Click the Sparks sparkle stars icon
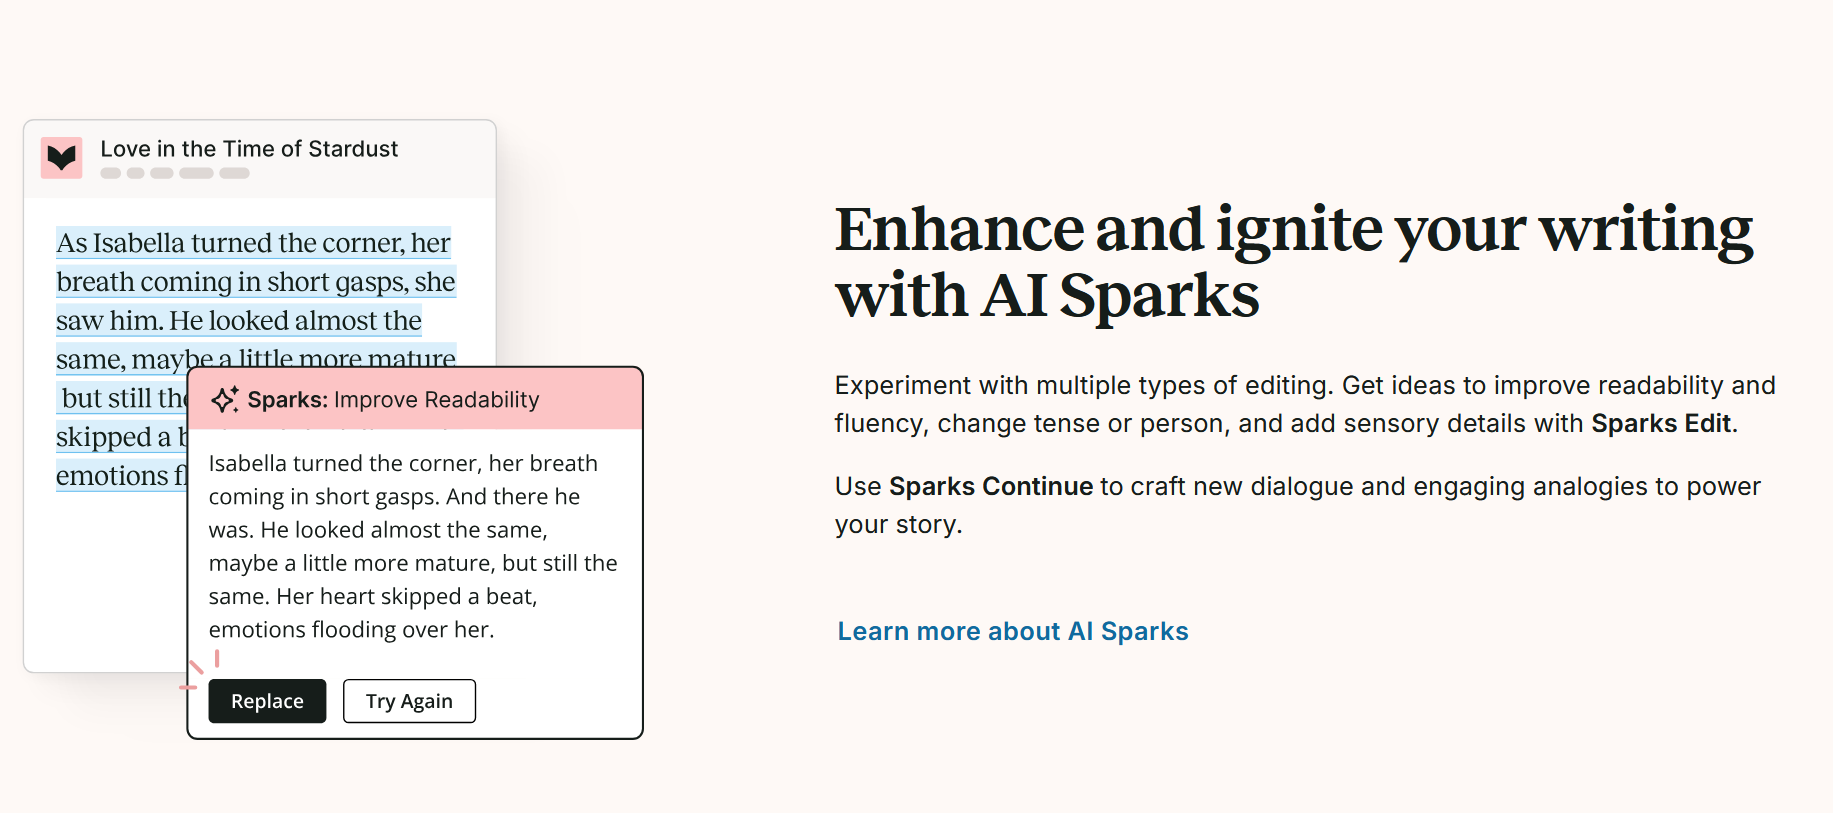 click(225, 399)
